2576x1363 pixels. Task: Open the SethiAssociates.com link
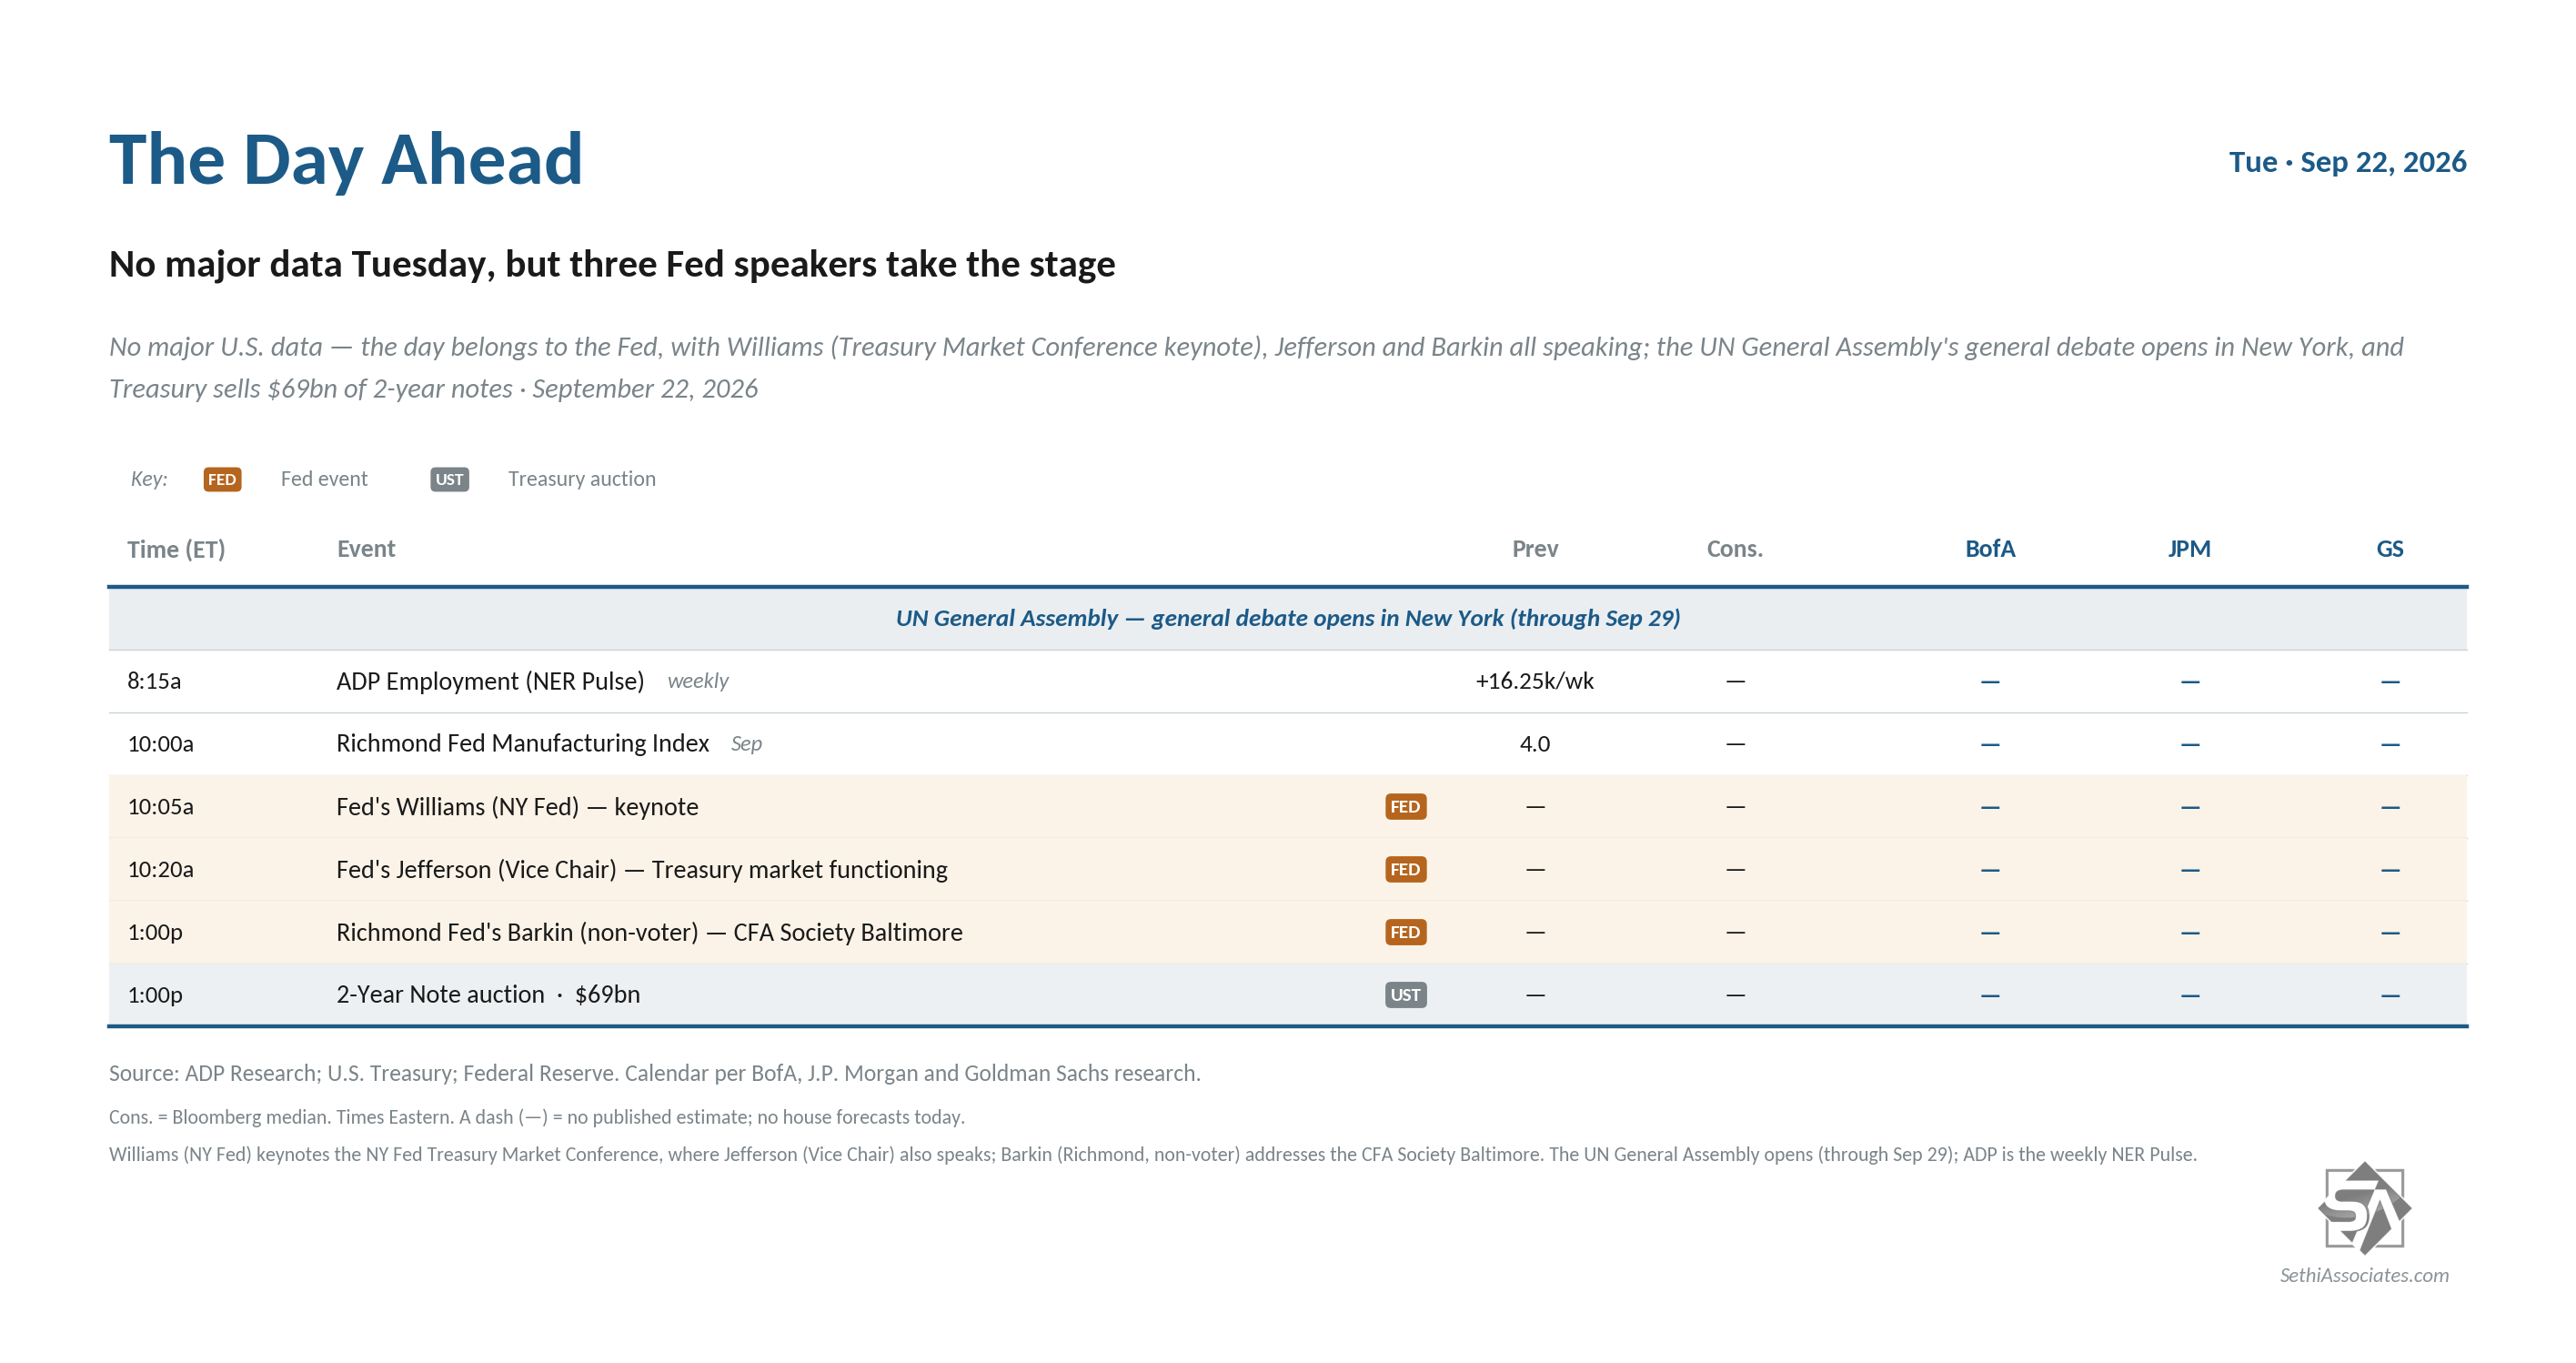coord(2364,1275)
